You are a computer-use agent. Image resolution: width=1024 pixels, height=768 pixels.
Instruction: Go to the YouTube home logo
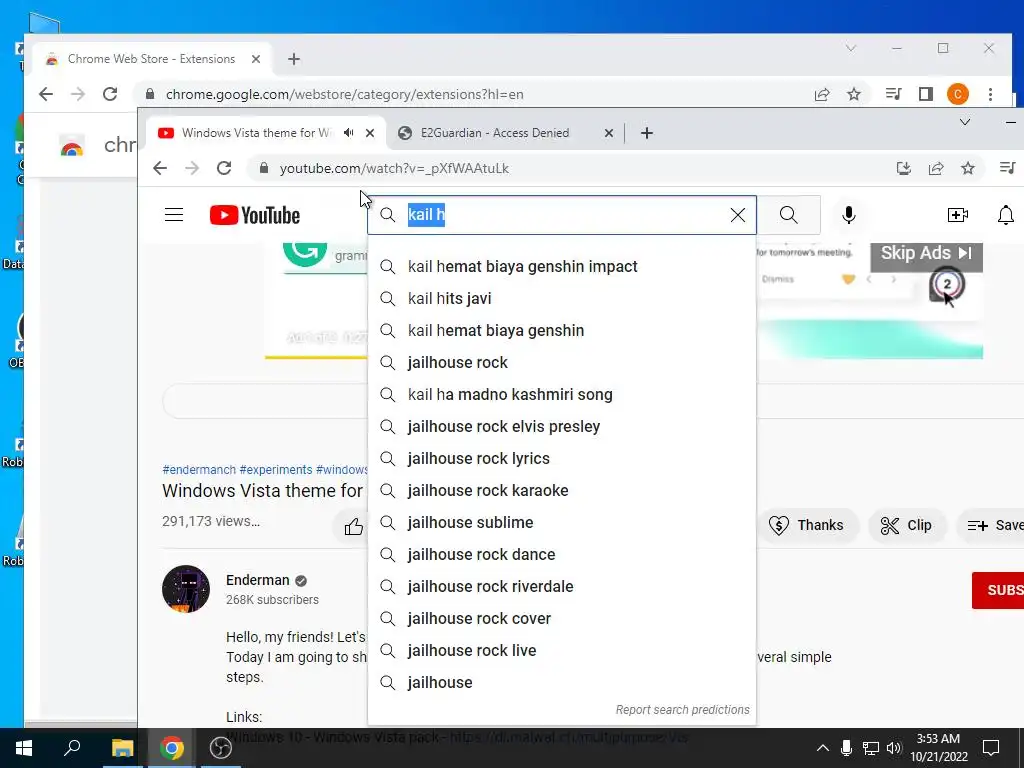click(x=255, y=215)
